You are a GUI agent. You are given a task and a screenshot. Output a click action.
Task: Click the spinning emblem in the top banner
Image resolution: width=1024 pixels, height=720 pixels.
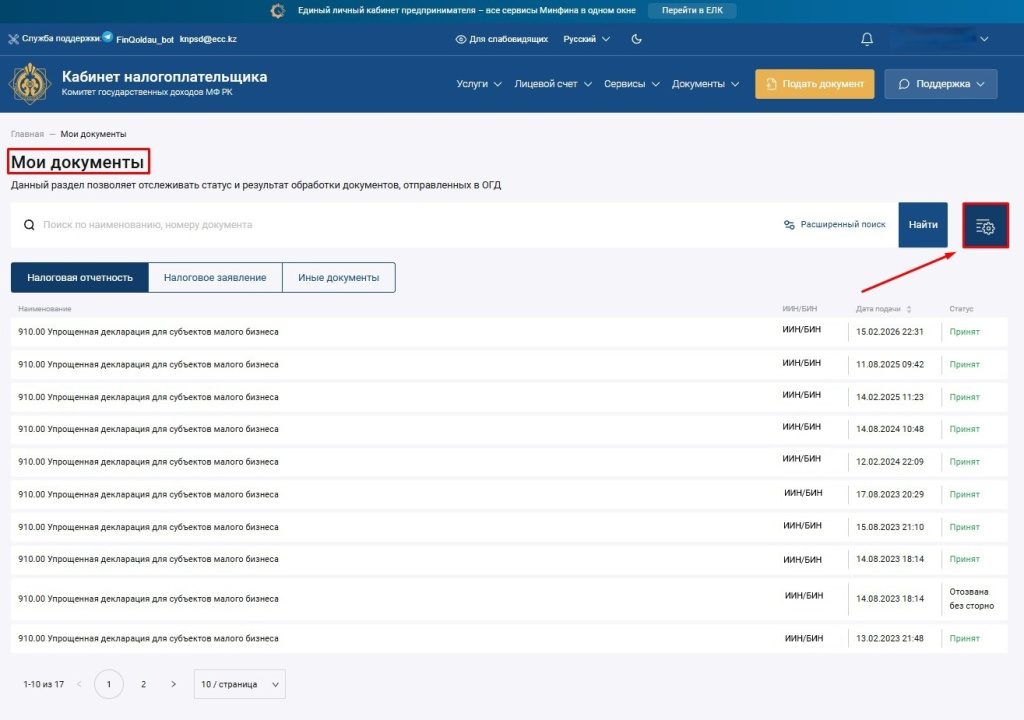coord(277,9)
